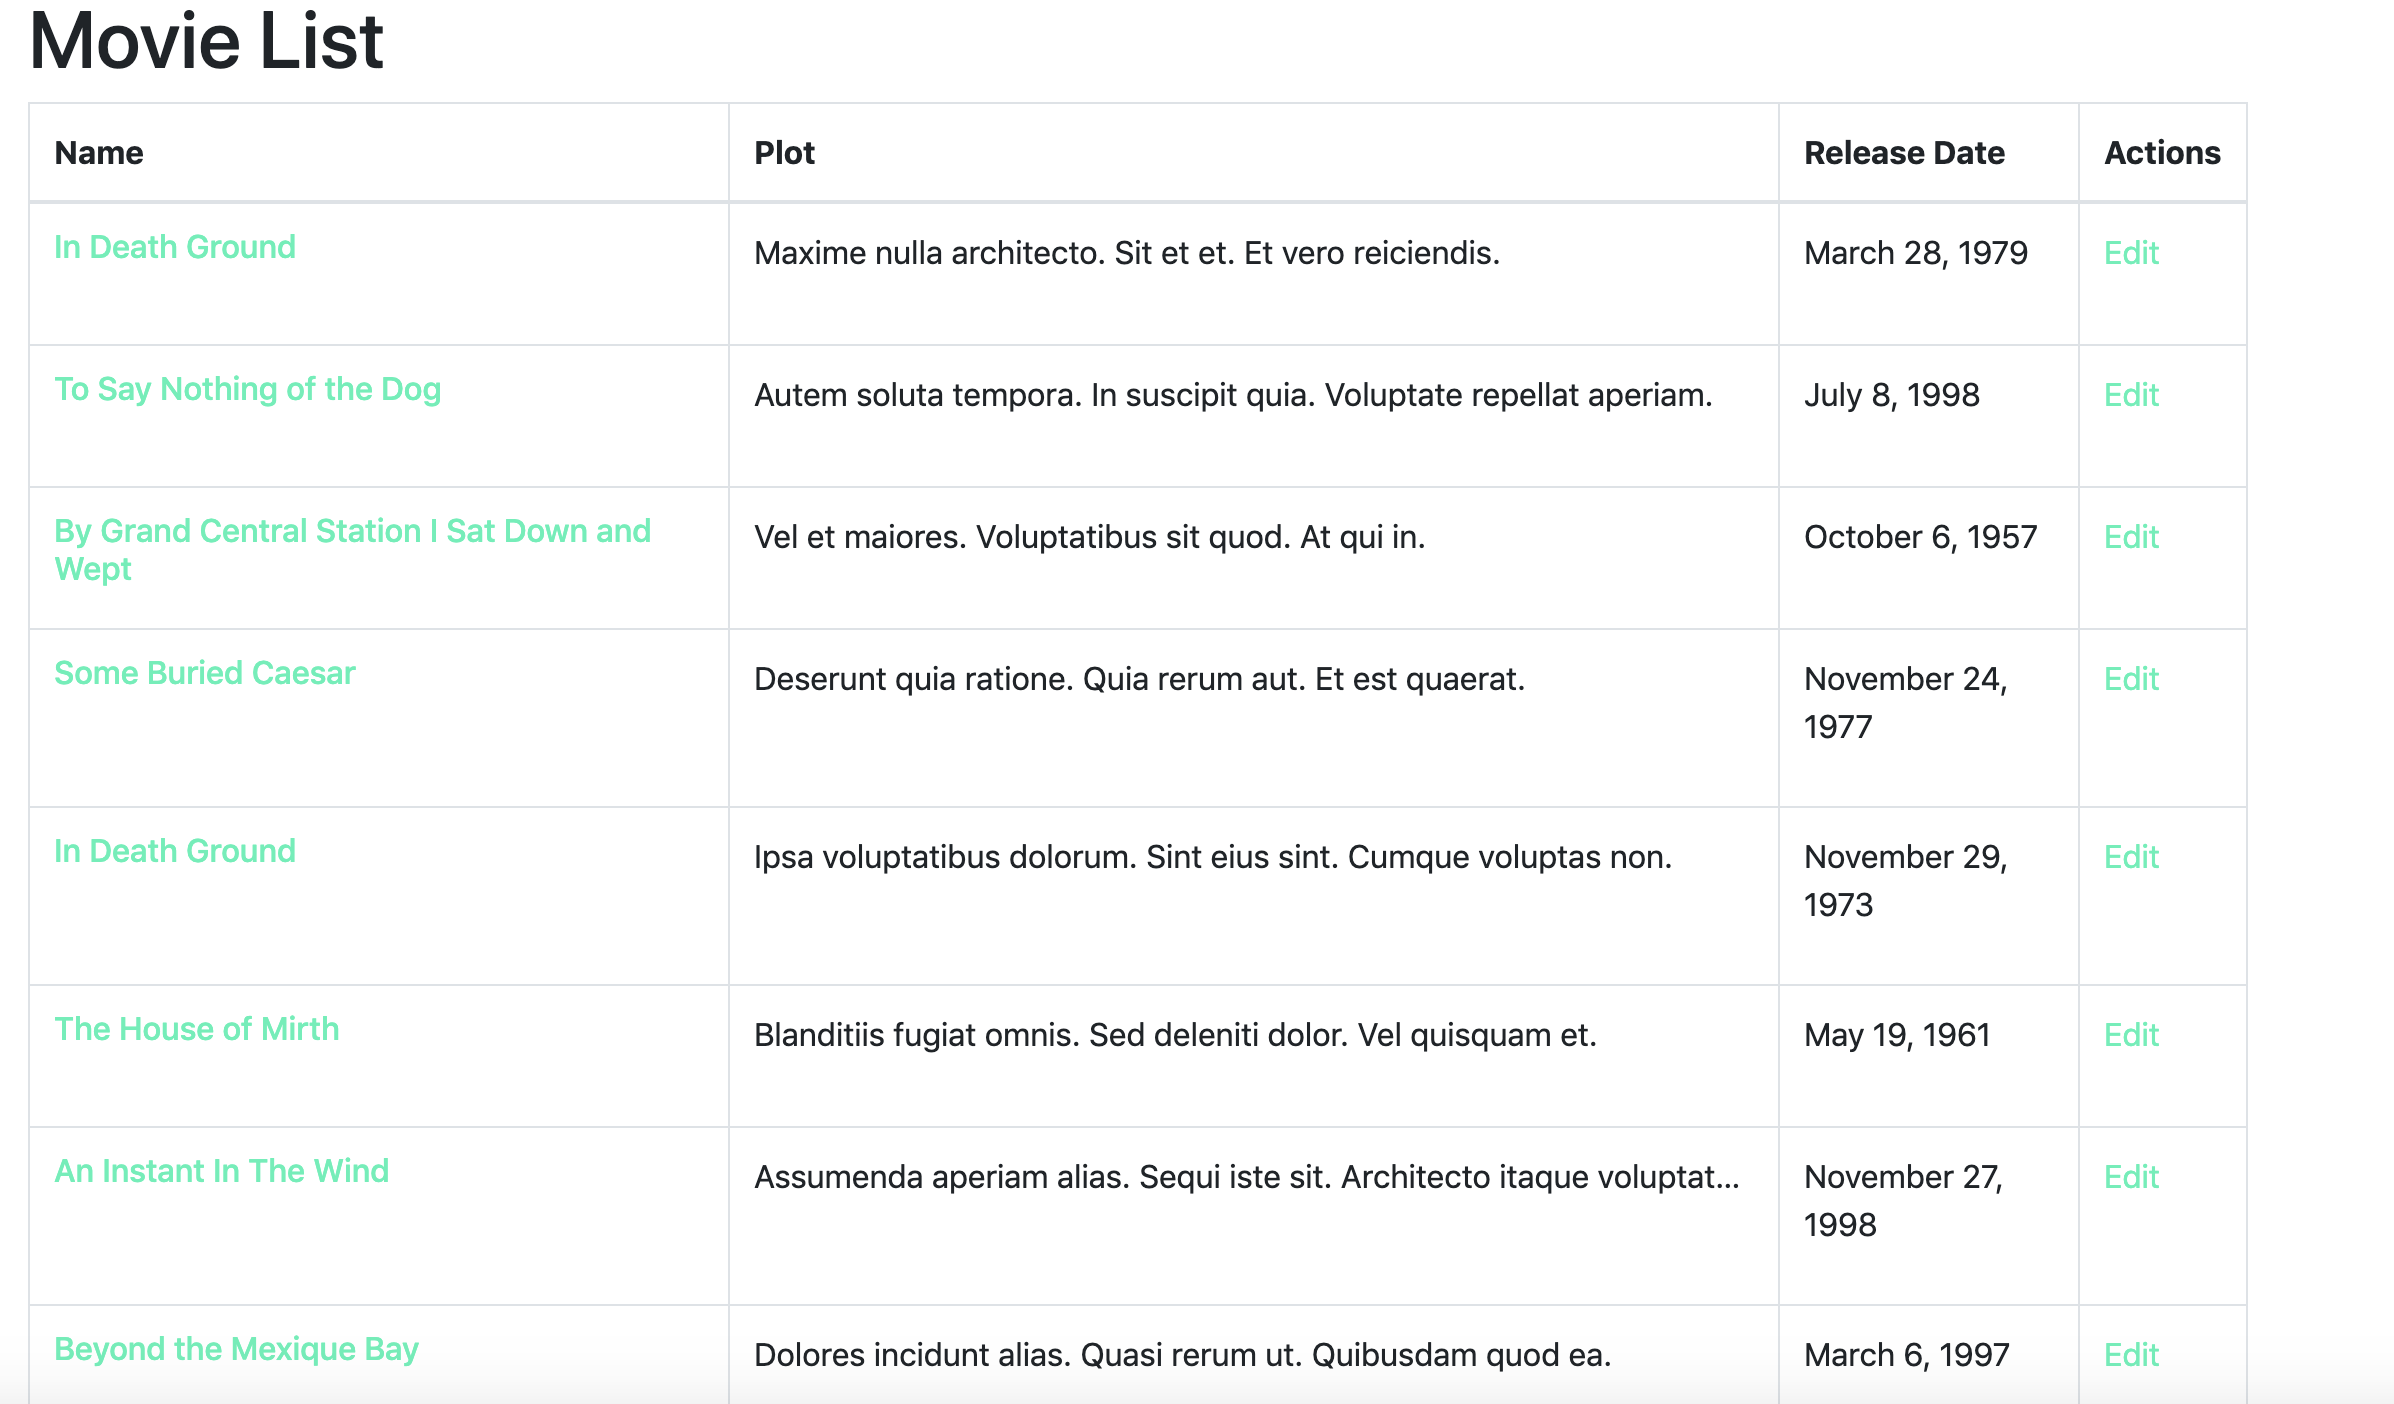The width and height of the screenshot is (2394, 1404).
Task: Open the first In Death Ground movie link
Action: (x=175, y=247)
